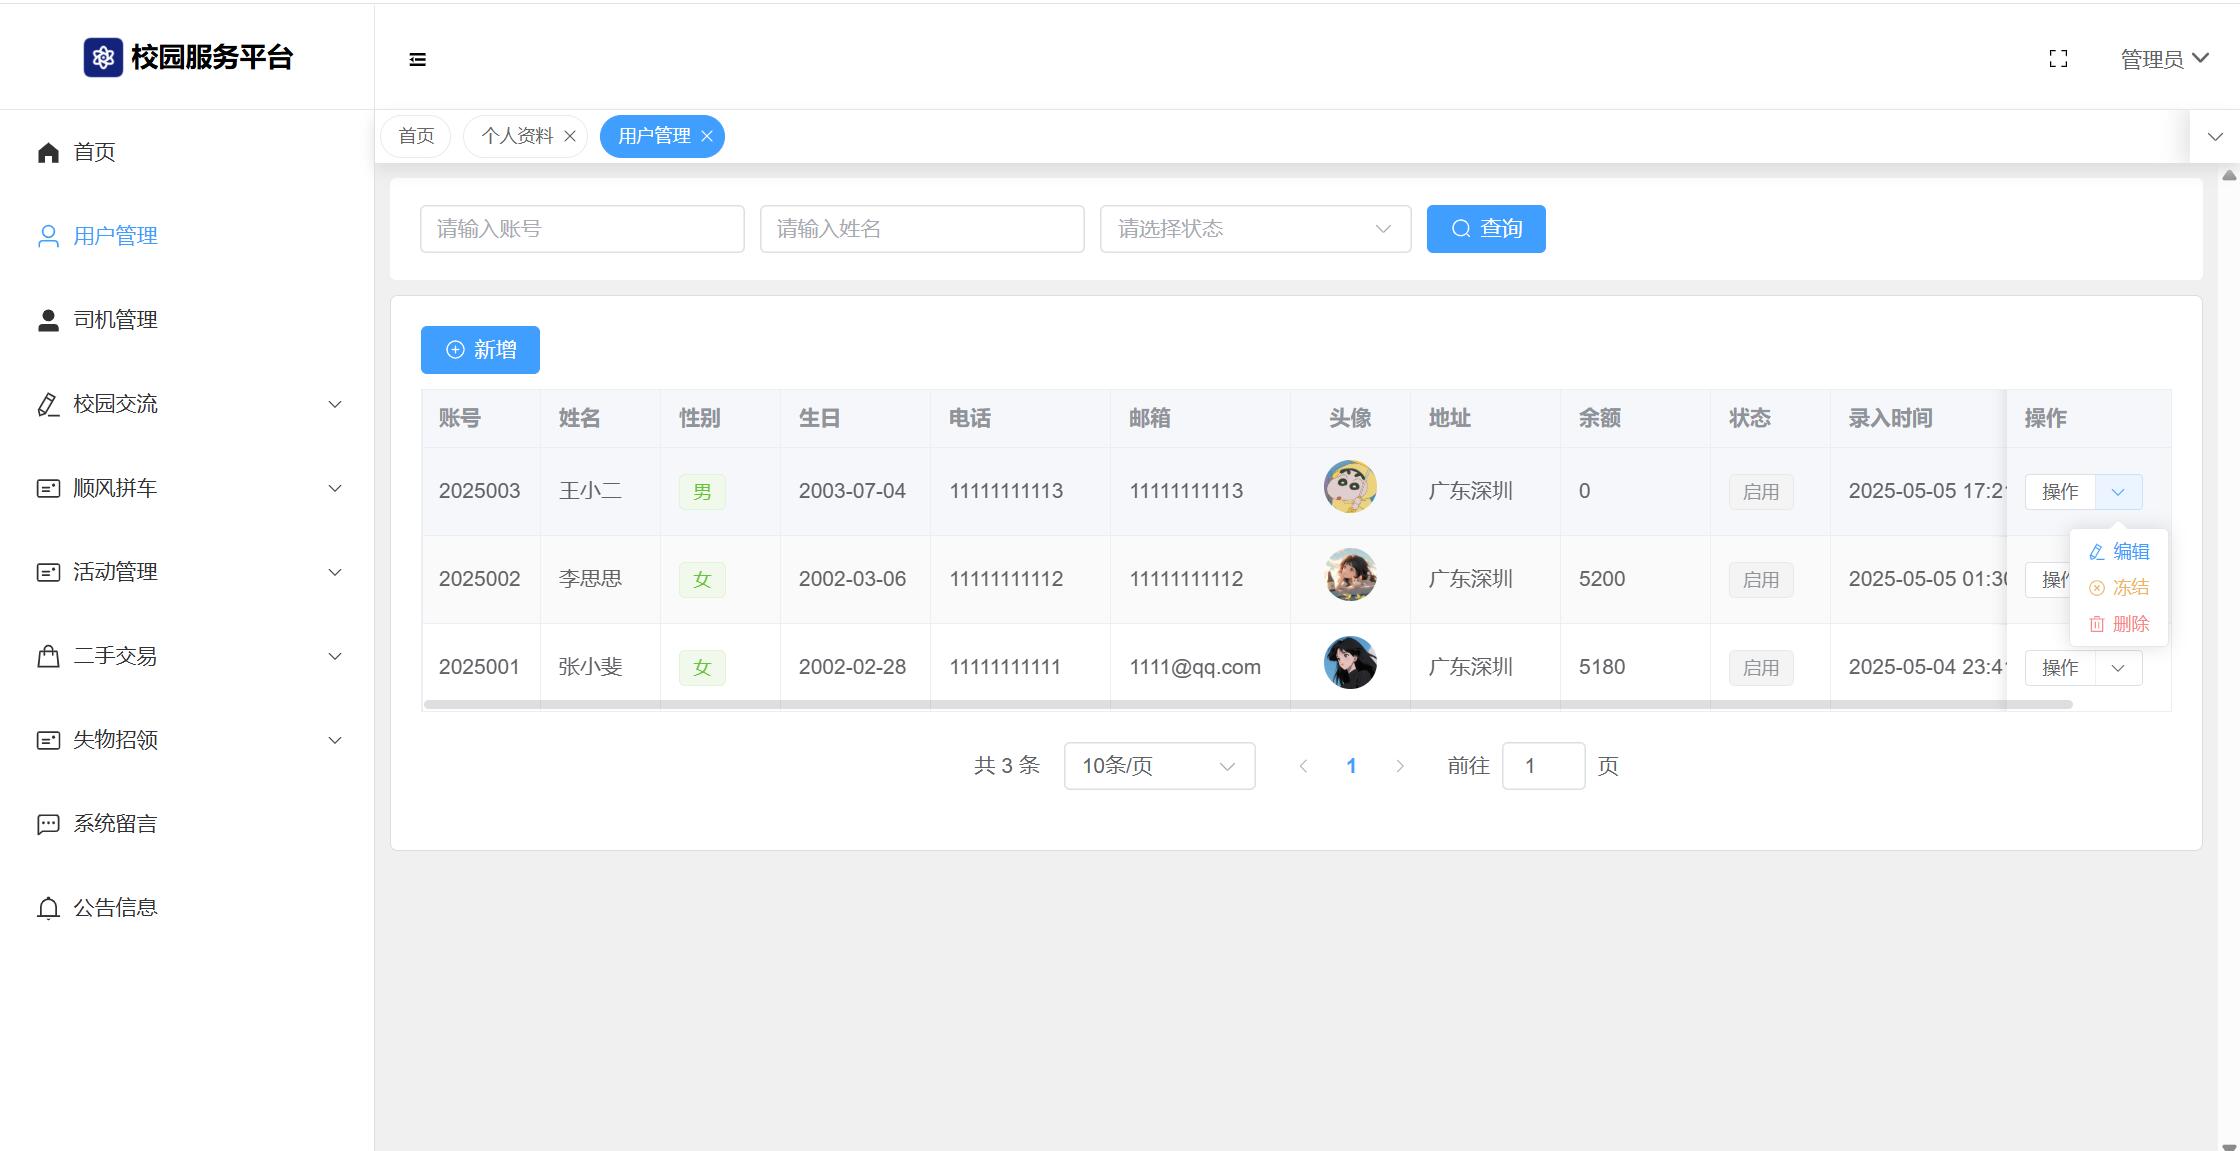Focus the 请输入账号 input field

point(582,229)
